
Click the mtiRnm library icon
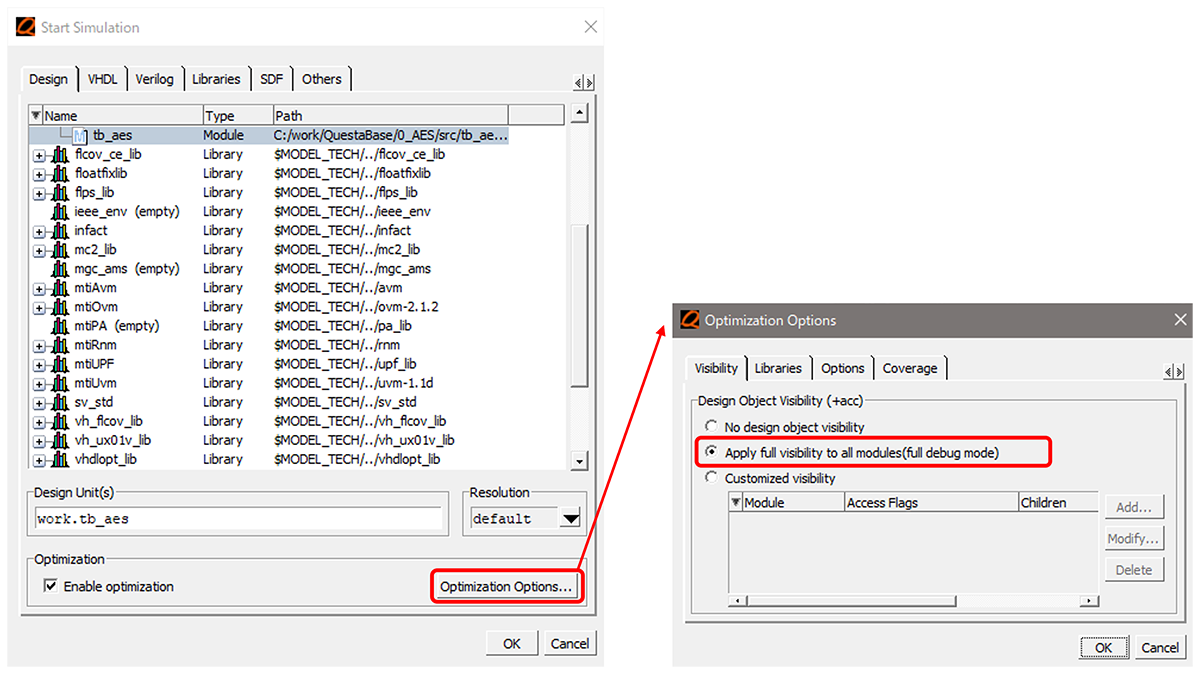pyautogui.click(x=59, y=346)
